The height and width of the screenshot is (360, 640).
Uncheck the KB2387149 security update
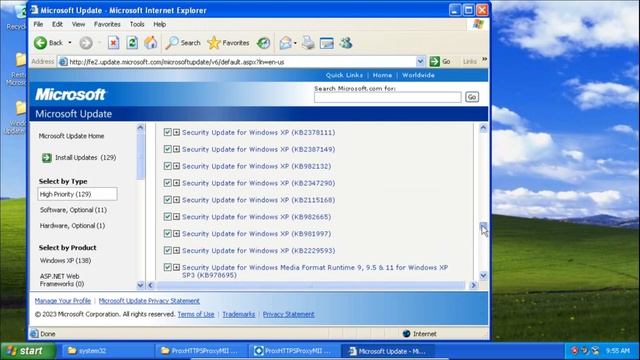pyautogui.click(x=167, y=149)
